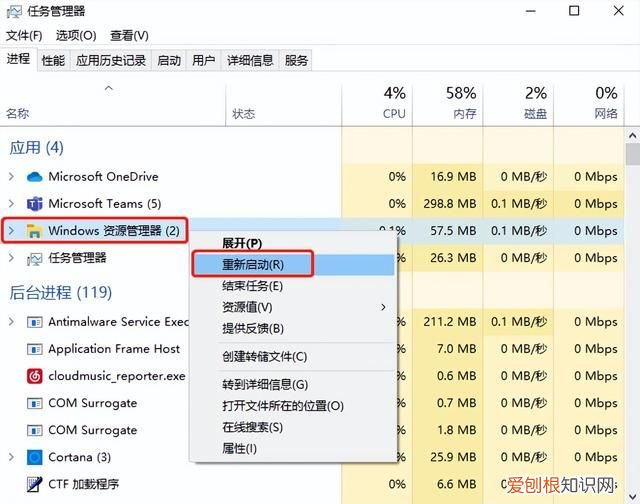Open the 资源值(V) submenu arrow
Image resolution: width=640 pixels, height=504 pixels.
[x=383, y=307]
